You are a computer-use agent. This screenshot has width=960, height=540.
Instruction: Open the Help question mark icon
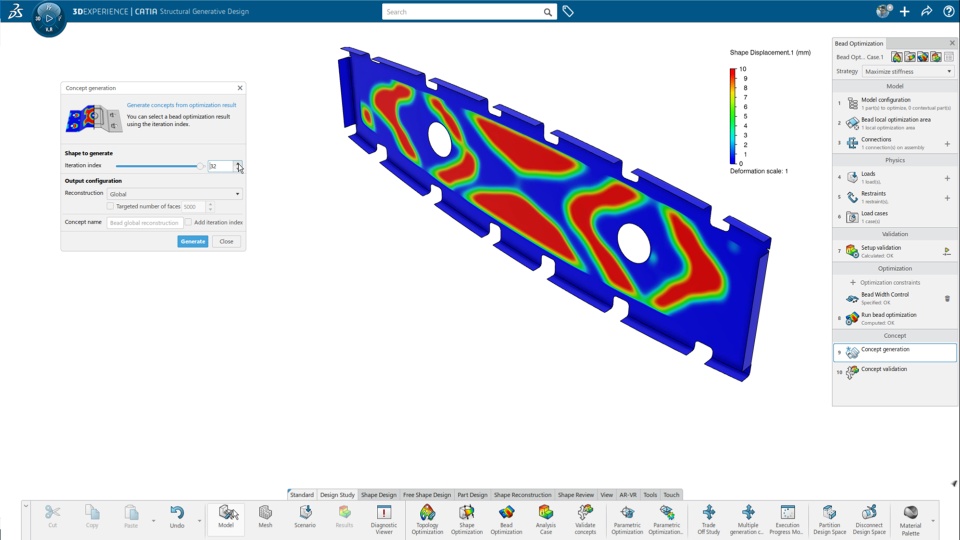tap(948, 11)
